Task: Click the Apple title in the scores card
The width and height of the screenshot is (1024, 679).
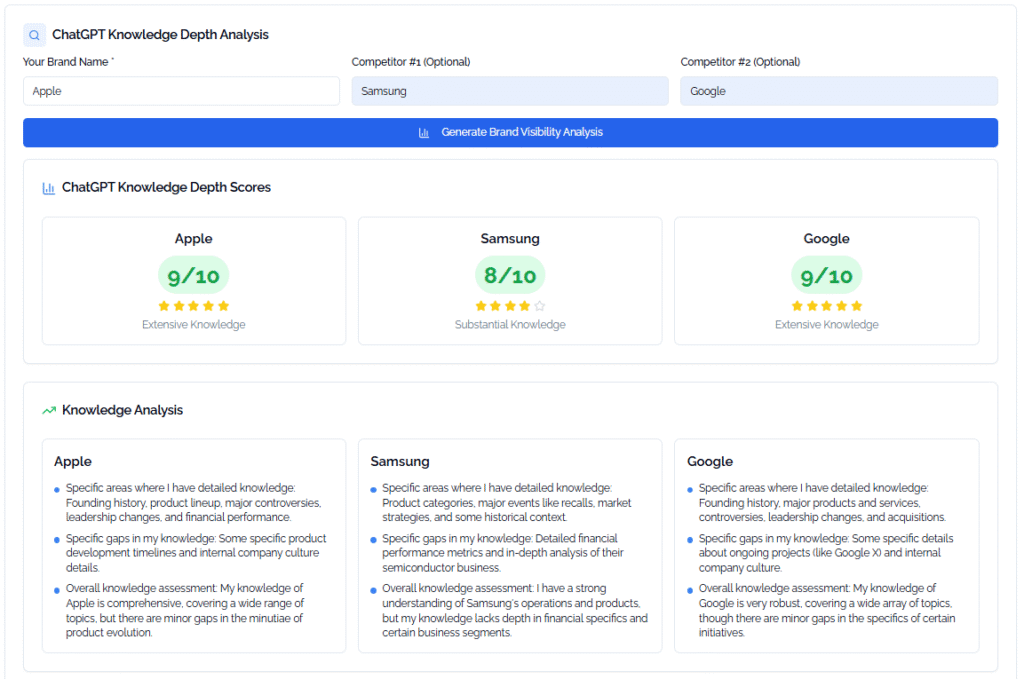Action: click(194, 239)
